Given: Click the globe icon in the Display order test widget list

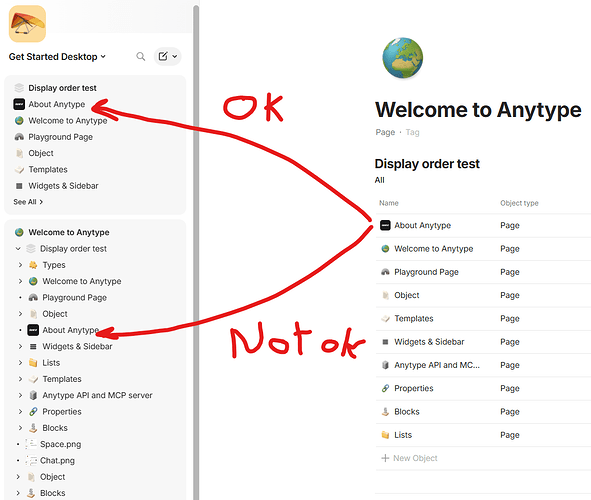Looking at the screenshot, I should (19, 121).
